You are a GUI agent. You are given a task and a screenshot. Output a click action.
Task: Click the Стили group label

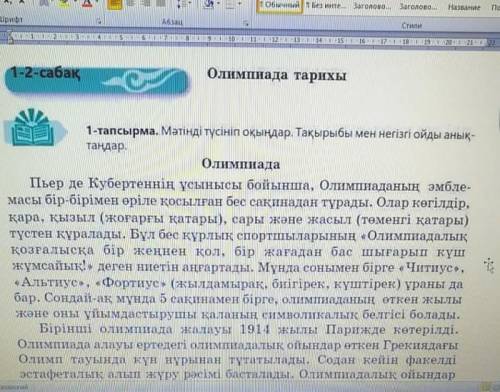[411, 26]
